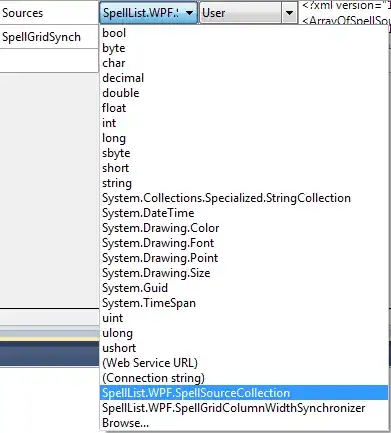
Task: Choose decimal from the type list
Action: click(244, 78)
